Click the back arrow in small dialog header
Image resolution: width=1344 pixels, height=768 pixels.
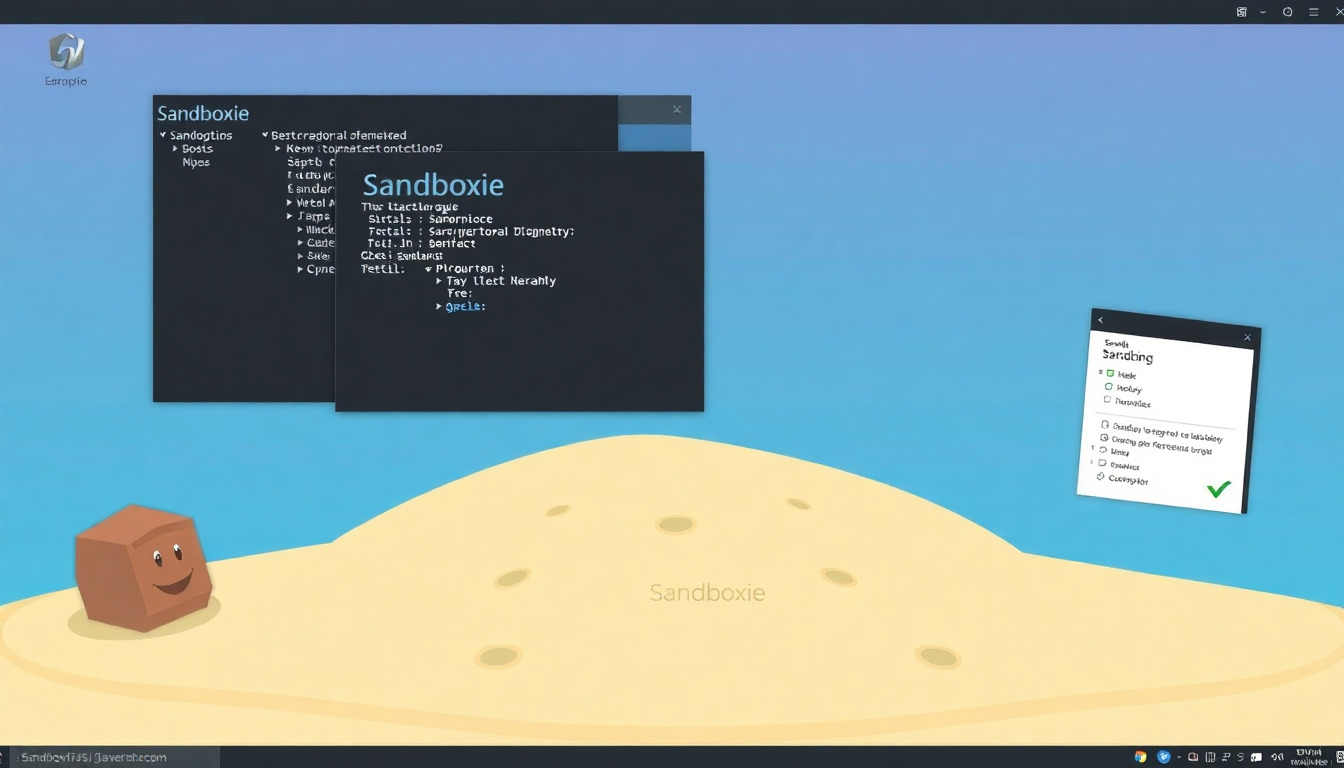[x=1100, y=320]
